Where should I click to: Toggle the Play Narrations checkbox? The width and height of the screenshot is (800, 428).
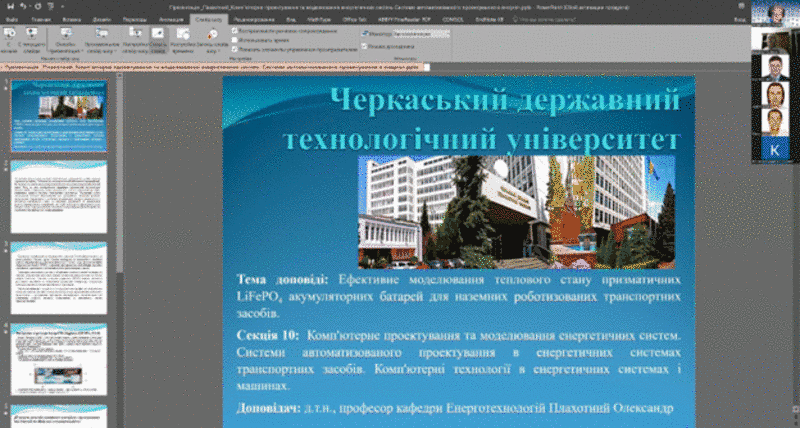tap(235, 30)
